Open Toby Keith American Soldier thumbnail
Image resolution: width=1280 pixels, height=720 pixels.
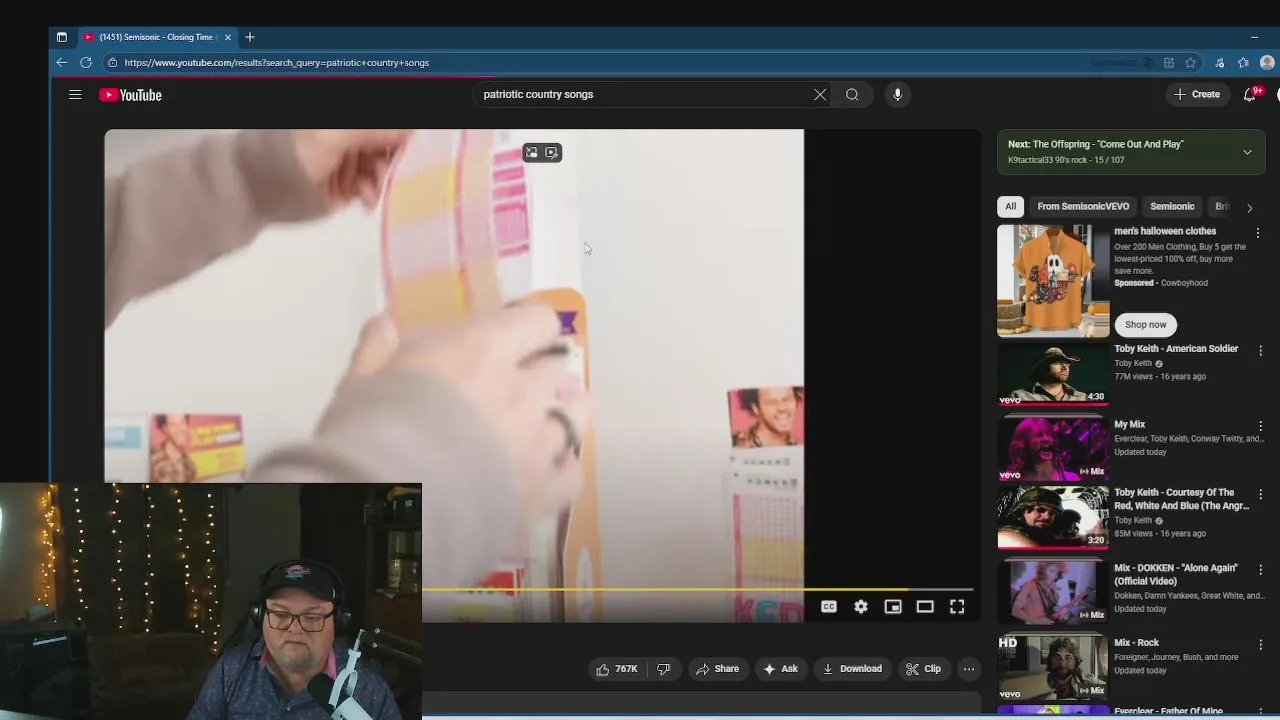(x=1053, y=374)
